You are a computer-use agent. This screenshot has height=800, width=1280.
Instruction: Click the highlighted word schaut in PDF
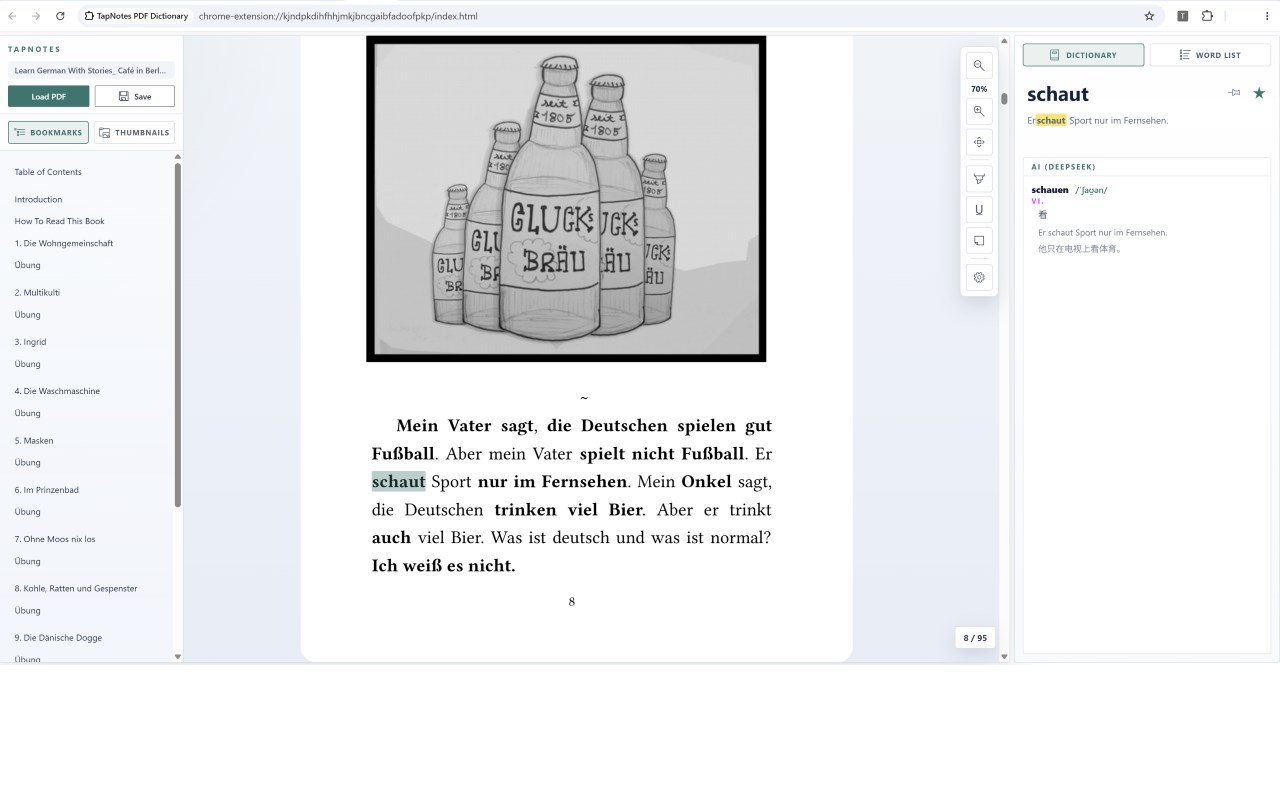(399, 482)
